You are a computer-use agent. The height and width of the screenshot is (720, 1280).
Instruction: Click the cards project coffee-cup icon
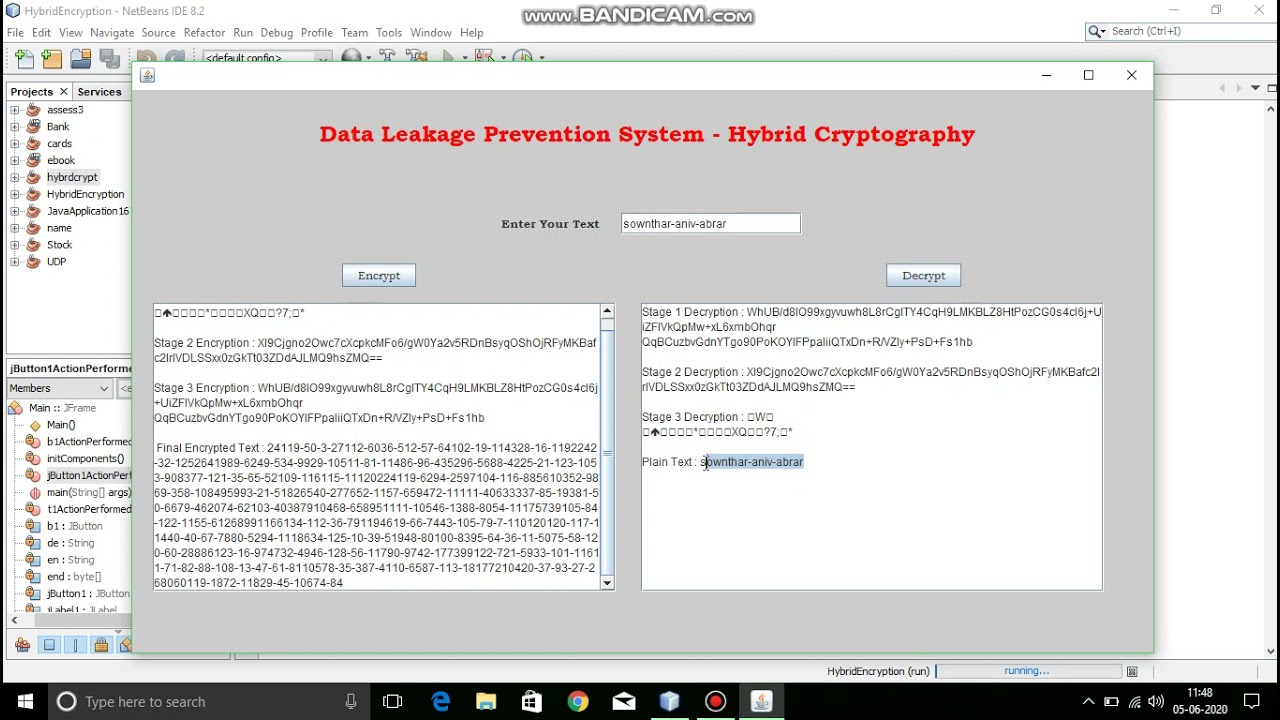[33, 144]
